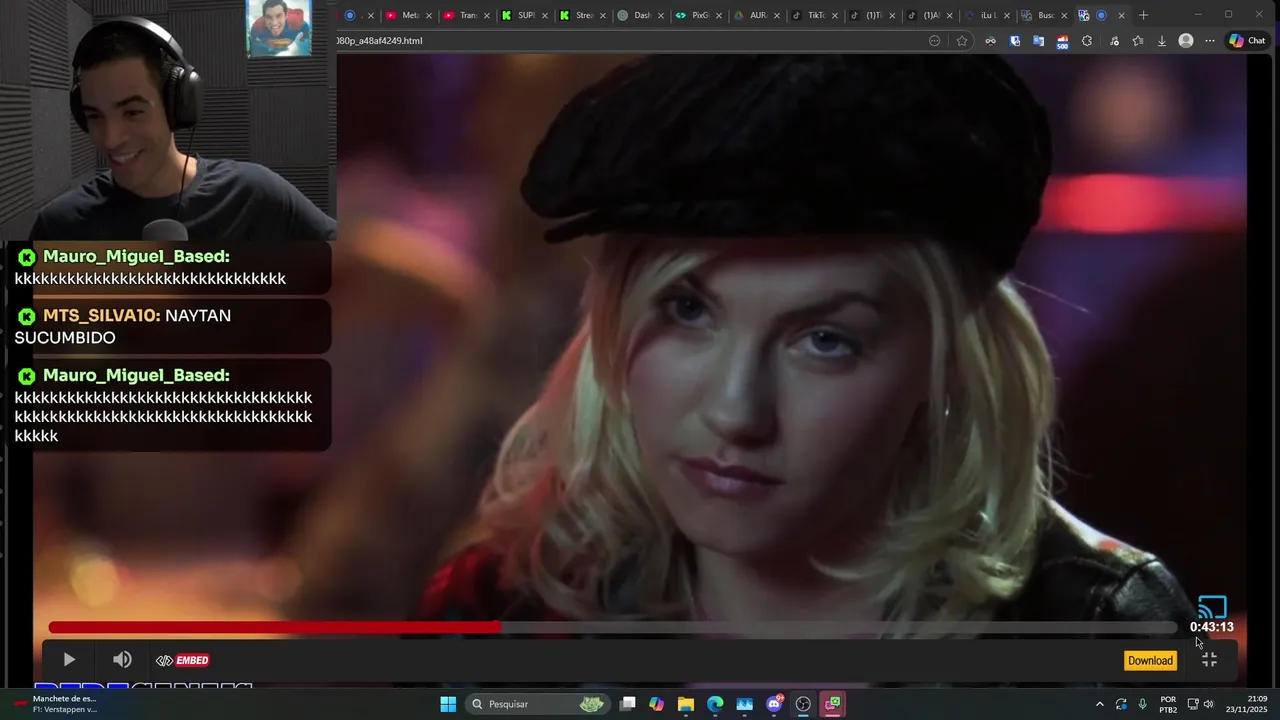Viewport: 1280px width, 720px height.
Task: Open File Explorer from the taskbar
Action: (x=686, y=704)
